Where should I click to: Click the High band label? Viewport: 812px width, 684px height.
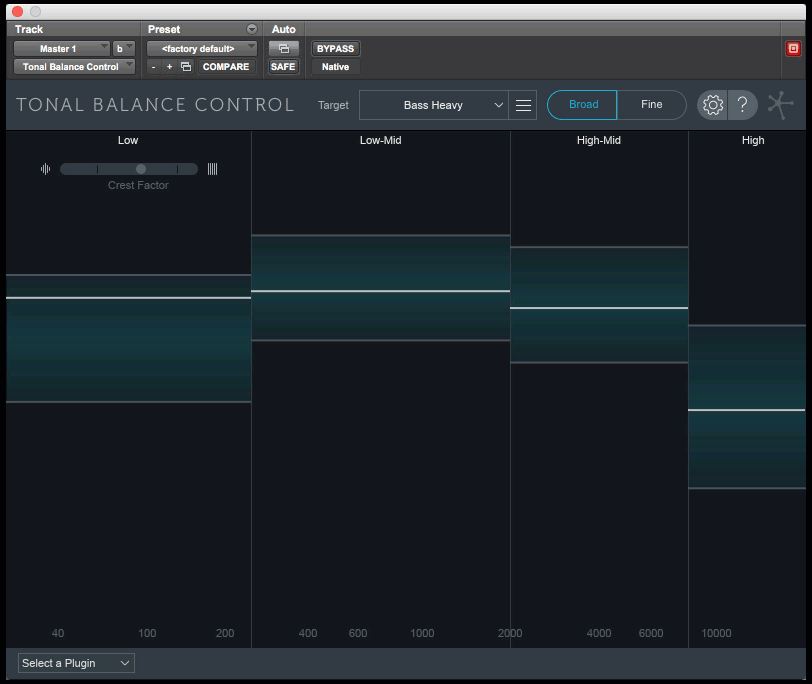coord(753,140)
